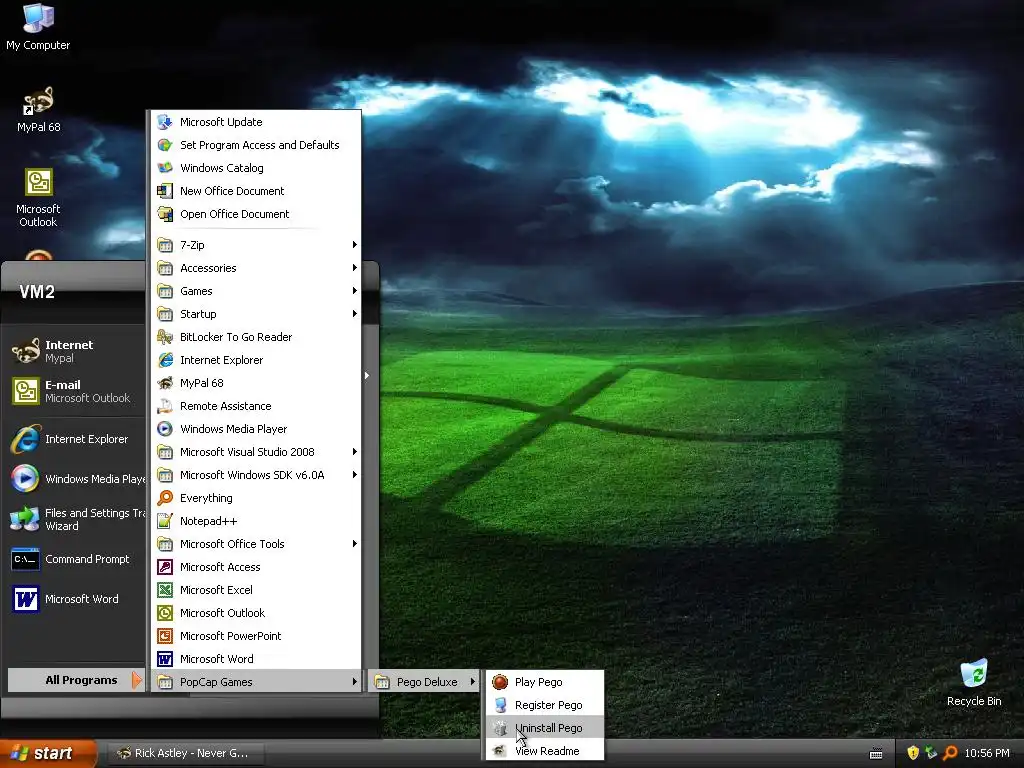Launch Notepad++

click(x=256, y=521)
